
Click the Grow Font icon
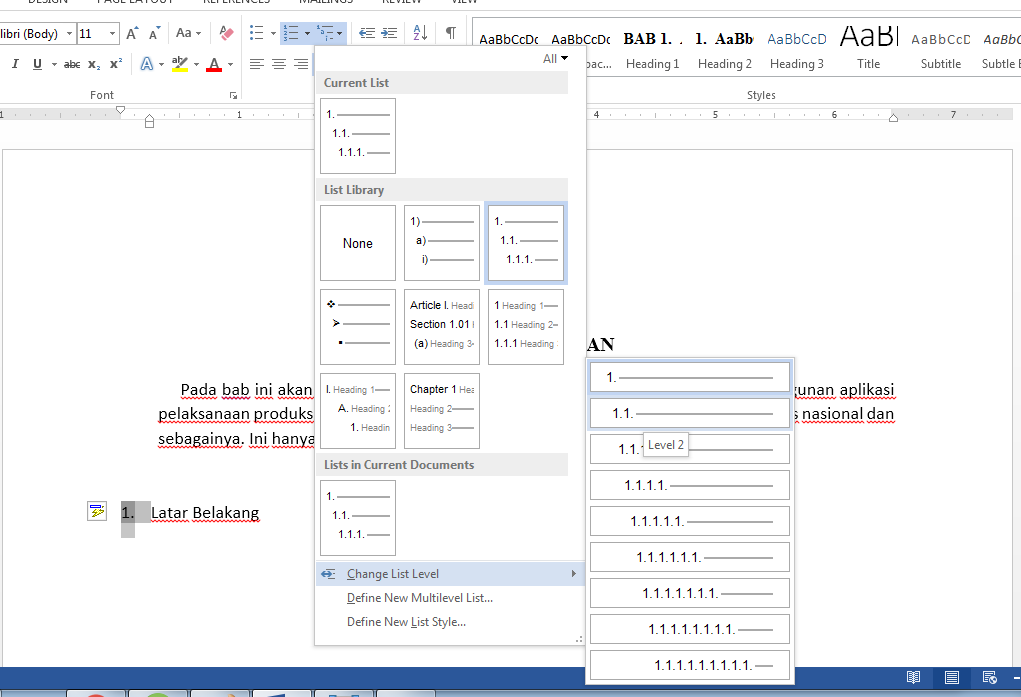pyautogui.click(x=131, y=32)
